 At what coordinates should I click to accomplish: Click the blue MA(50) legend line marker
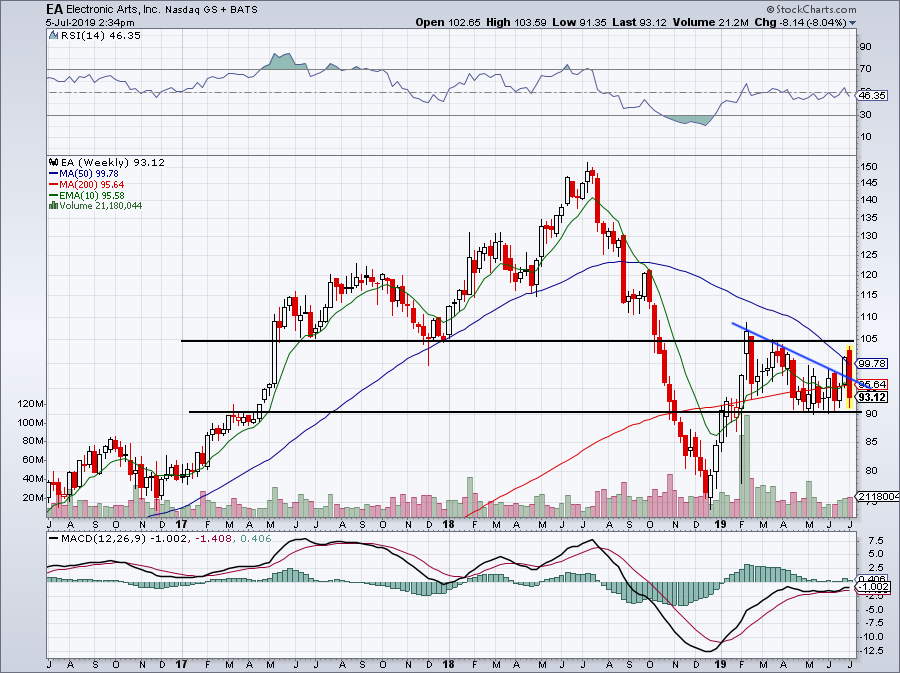[54, 173]
